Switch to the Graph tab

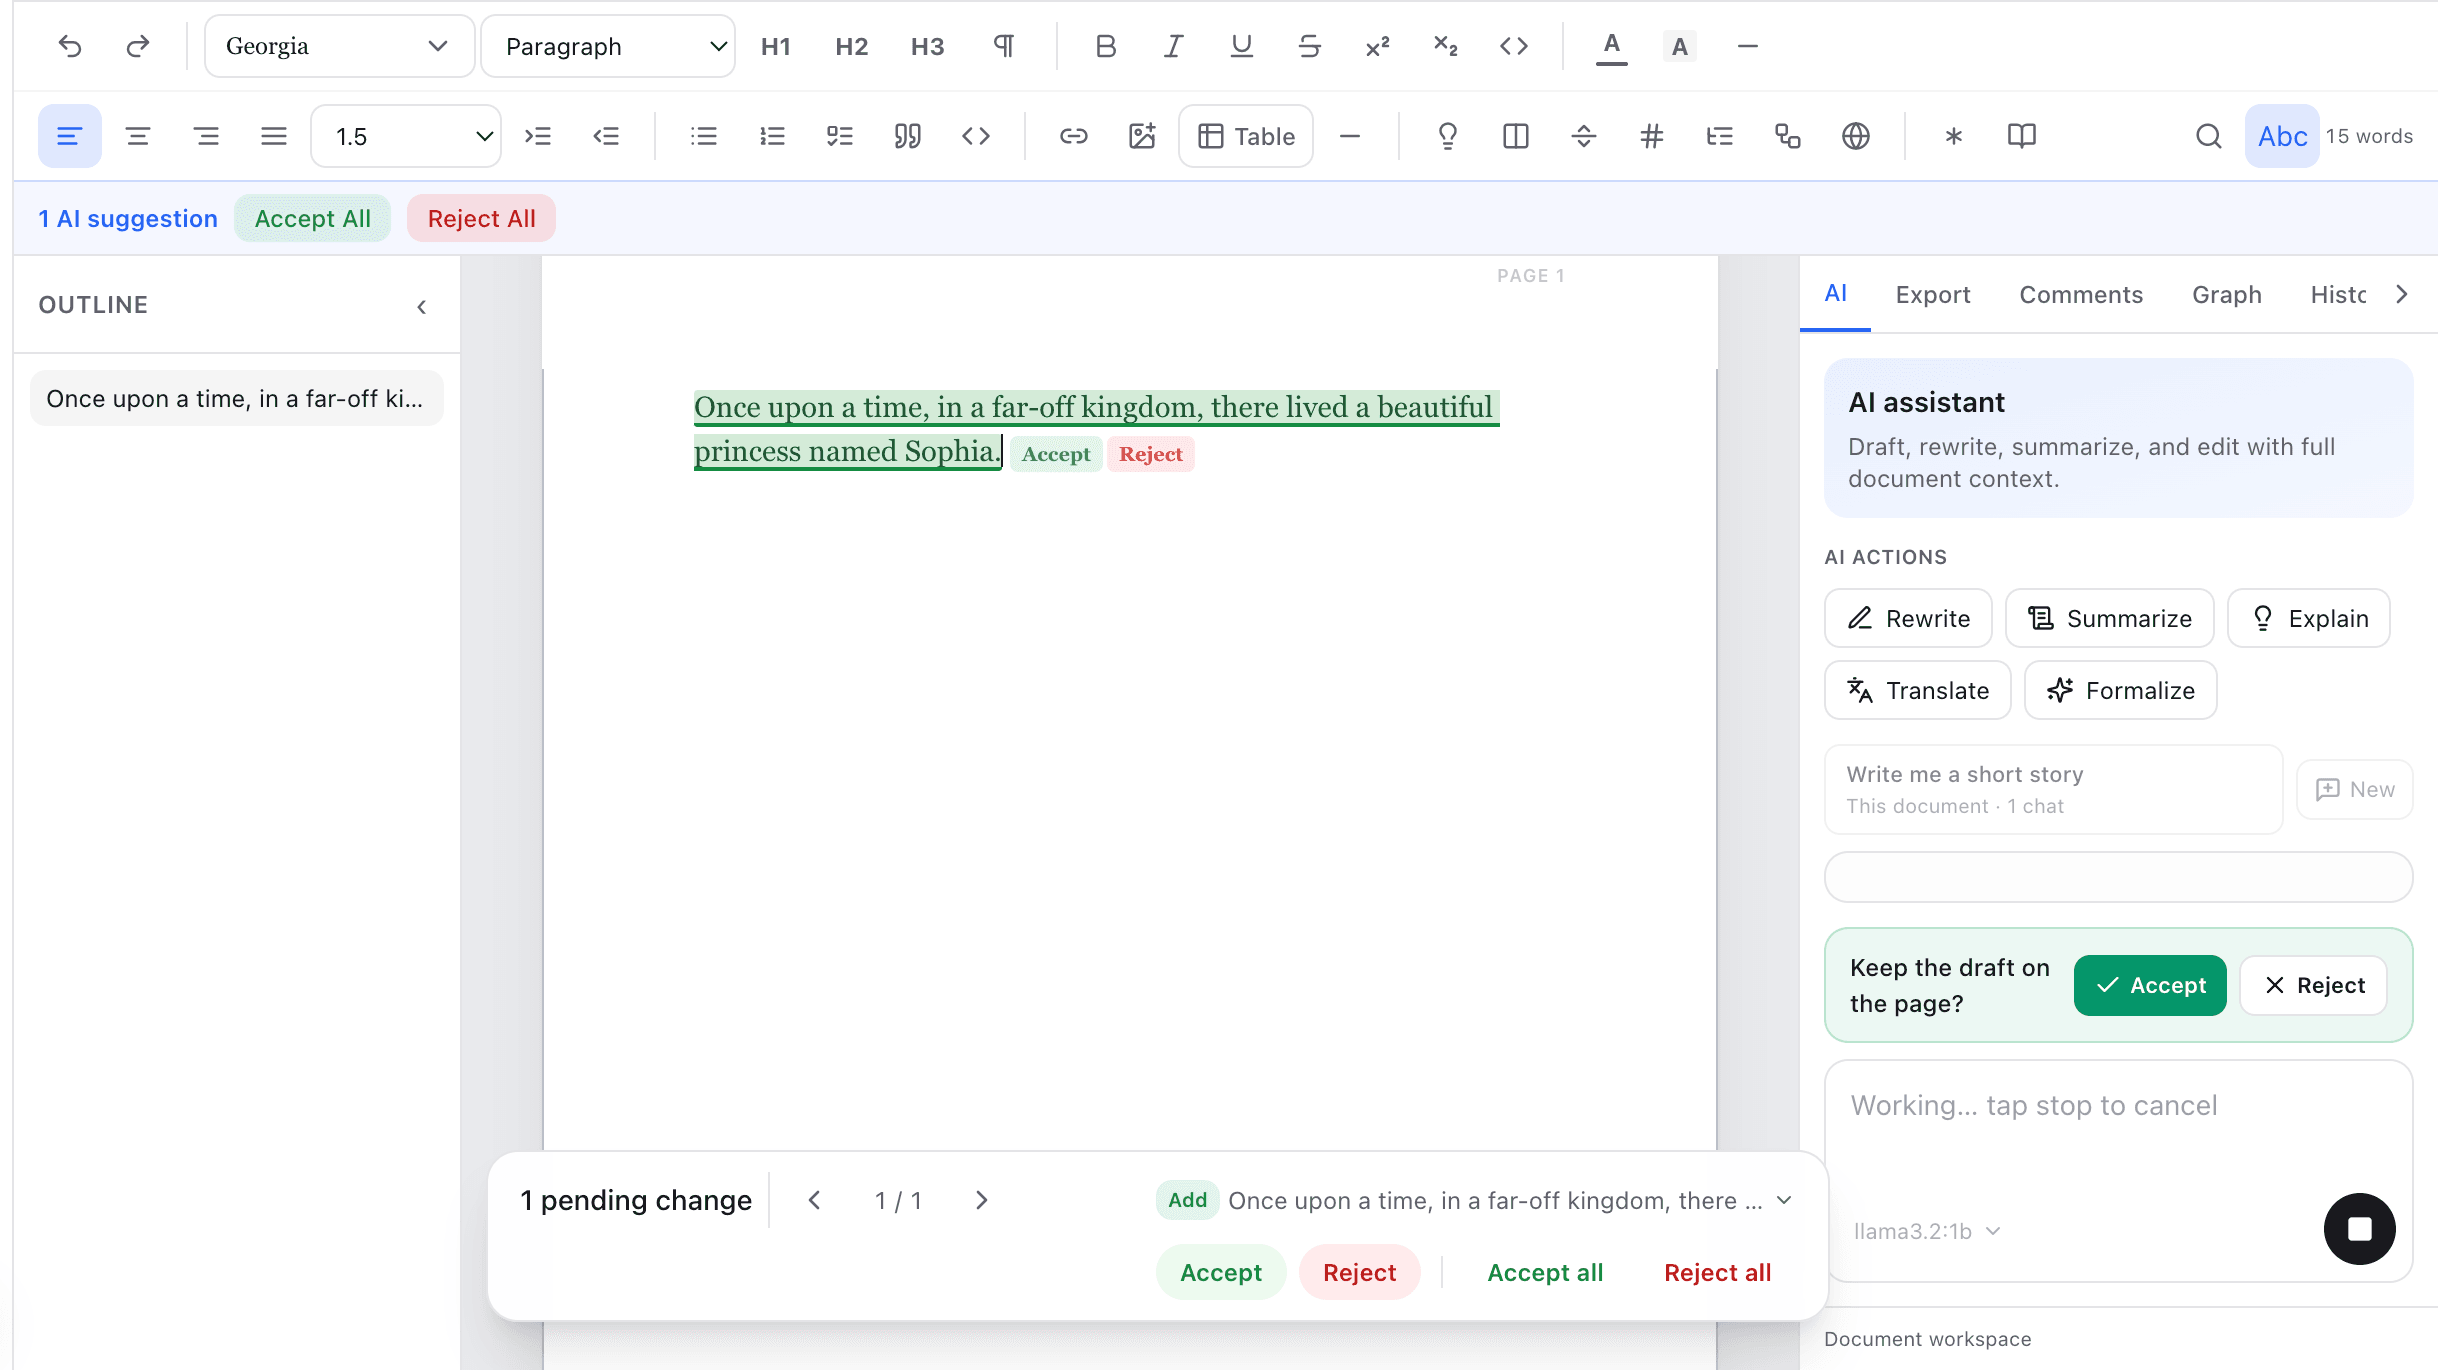tap(2227, 295)
